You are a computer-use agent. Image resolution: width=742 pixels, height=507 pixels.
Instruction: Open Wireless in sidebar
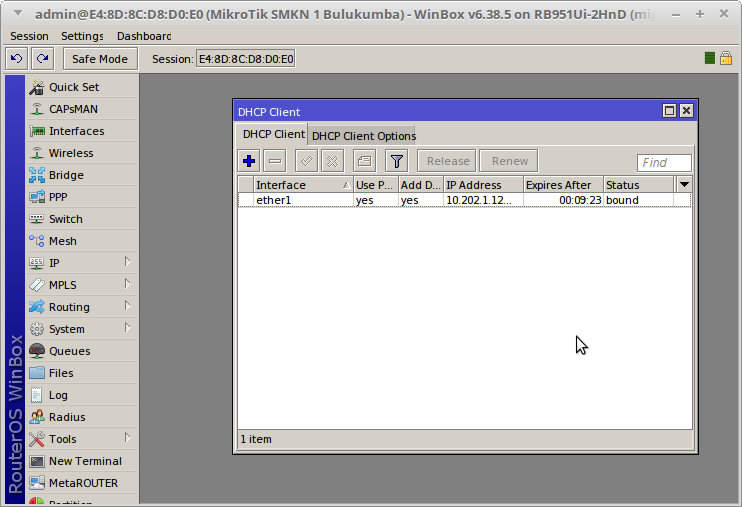[x=82, y=153]
